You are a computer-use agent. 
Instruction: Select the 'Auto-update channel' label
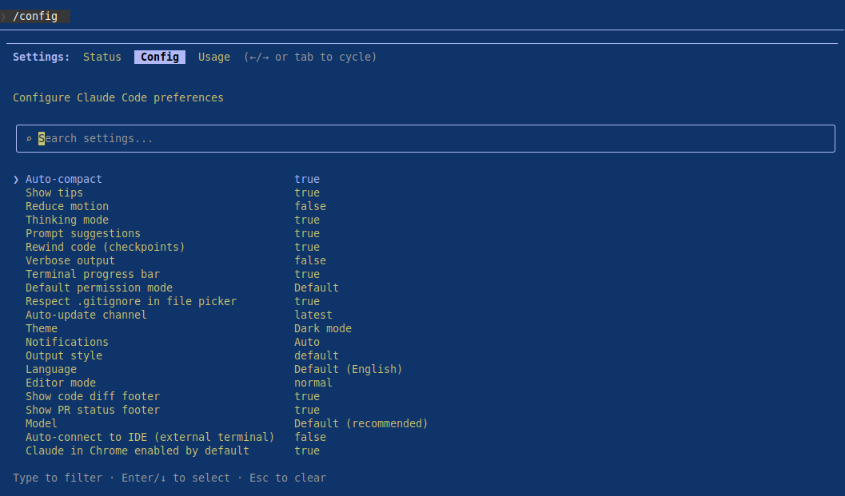pos(86,315)
